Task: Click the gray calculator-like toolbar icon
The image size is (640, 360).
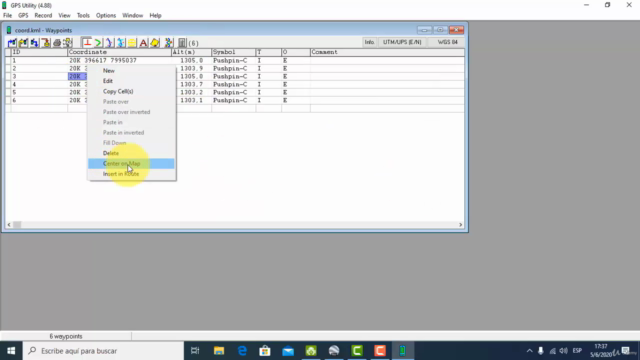Action: 182,42
